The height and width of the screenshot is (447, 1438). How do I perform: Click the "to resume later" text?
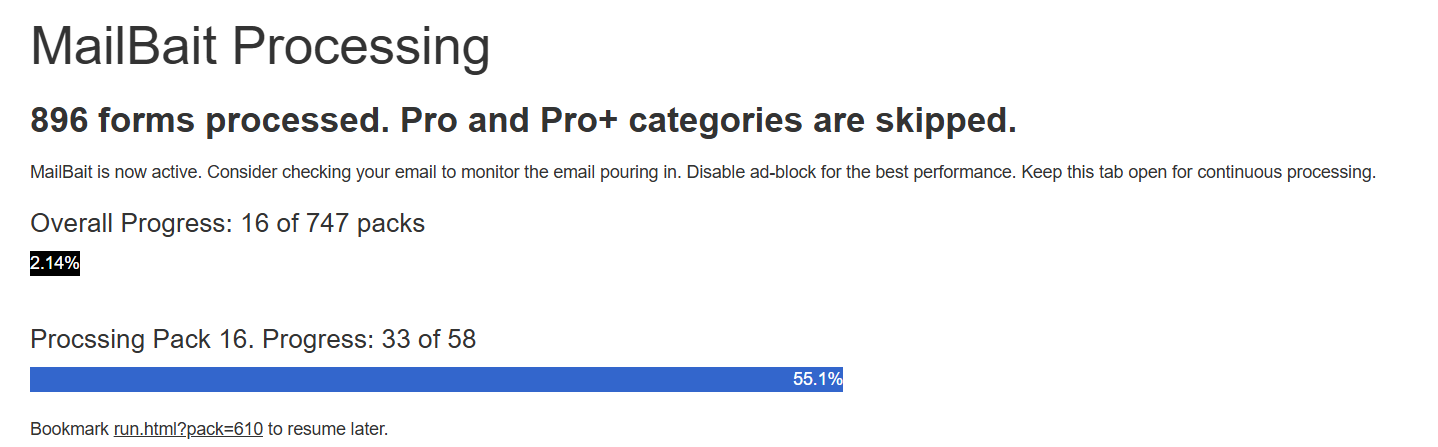tap(327, 429)
